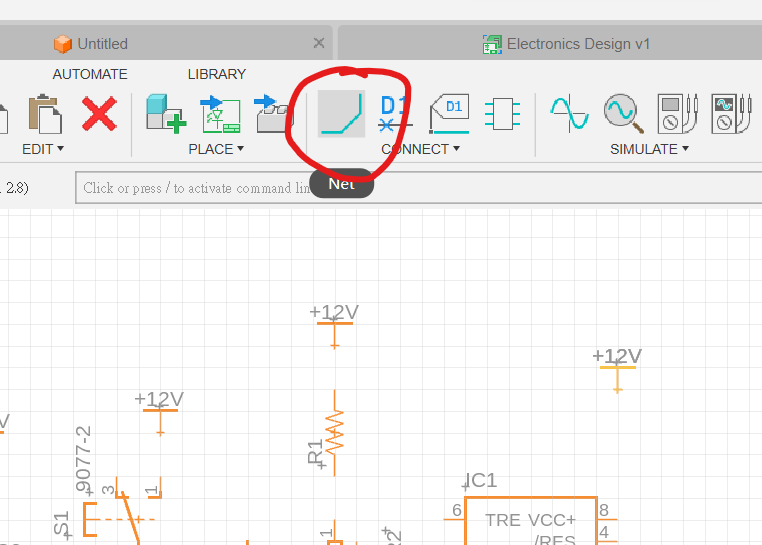This screenshot has width=762, height=545.
Task: Close the Untitled document tab
Action: (319, 43)
